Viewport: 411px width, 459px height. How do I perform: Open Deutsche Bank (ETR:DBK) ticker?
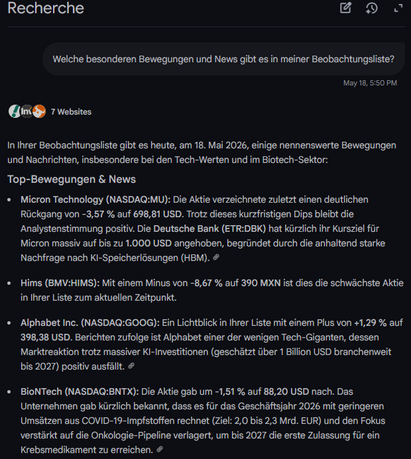[210, 229]
